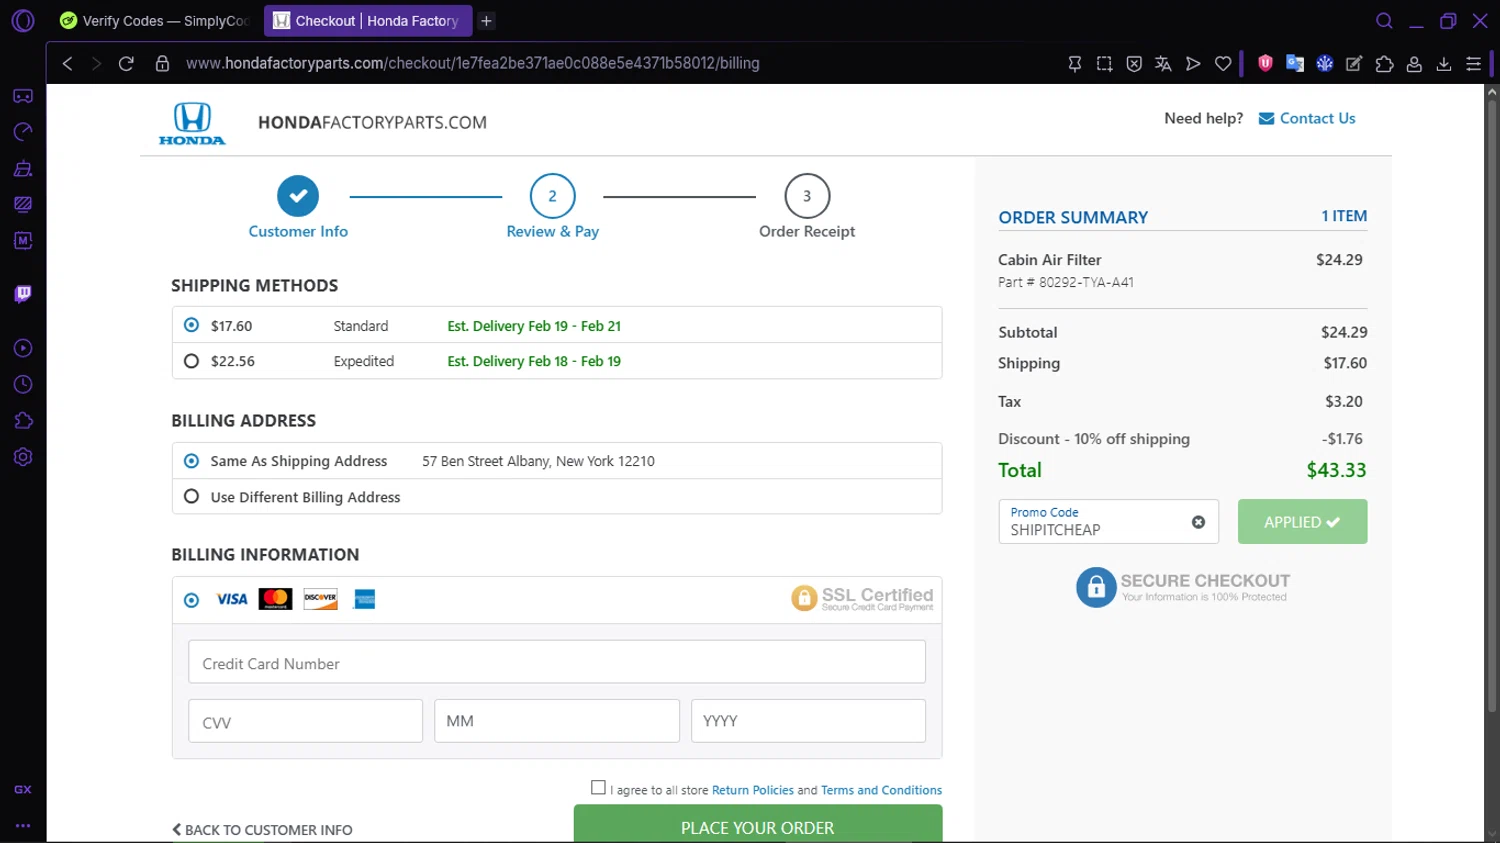Open History clock icon in sidebar
This screenshot has width=1500, height=843.
pyautogui.click(x=23, y=385)
